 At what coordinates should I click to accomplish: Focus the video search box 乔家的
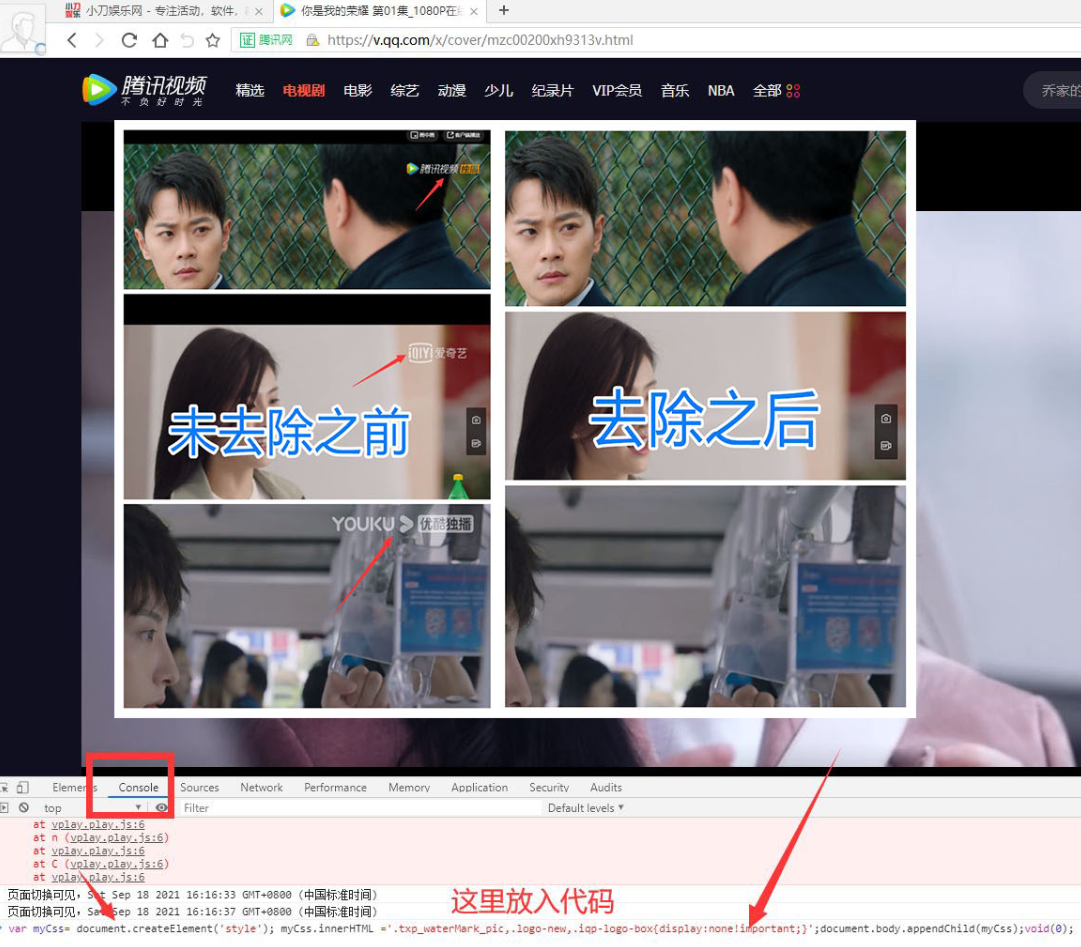(1053, 90)
